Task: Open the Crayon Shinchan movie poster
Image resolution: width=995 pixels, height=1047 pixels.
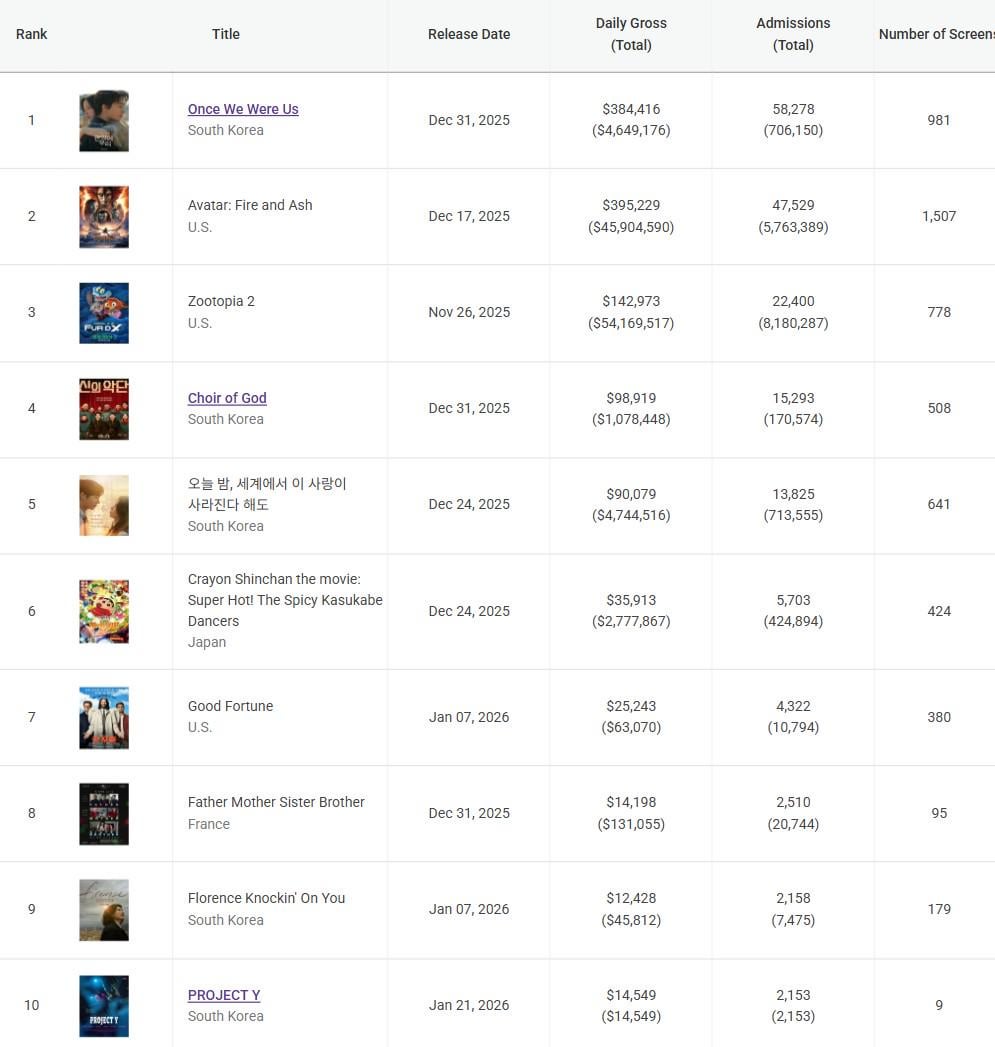Action: click(104, 611)
